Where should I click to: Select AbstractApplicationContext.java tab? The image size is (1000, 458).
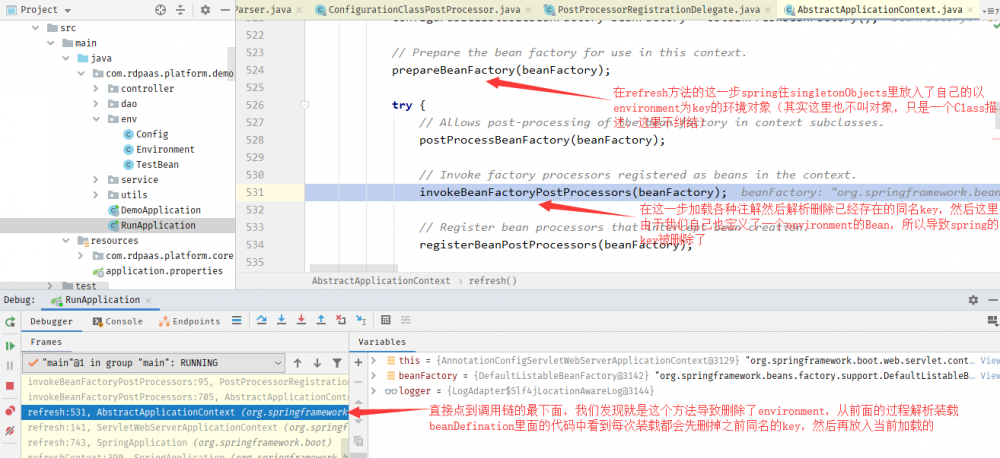880,10
